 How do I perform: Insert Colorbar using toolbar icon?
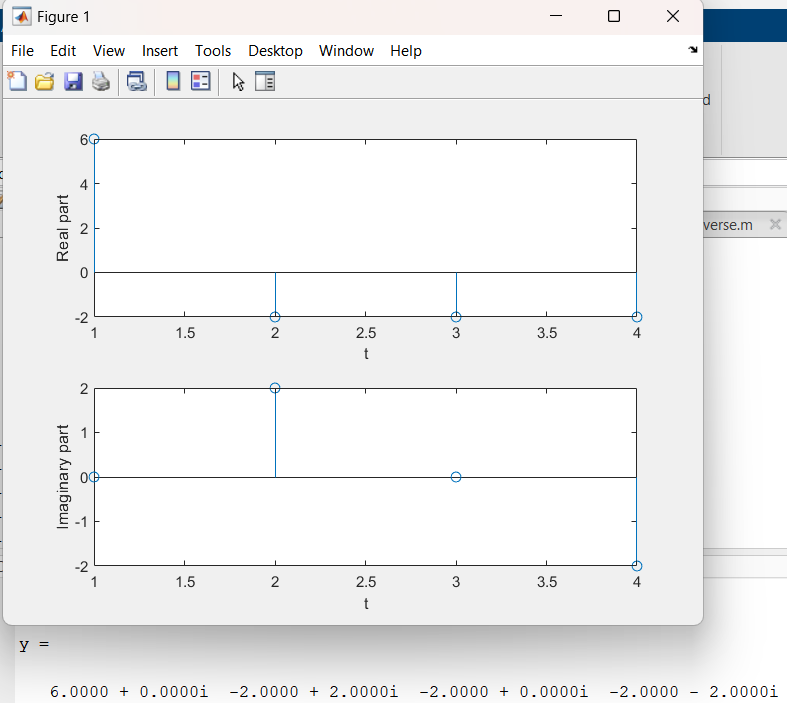click(x=173, y=81)
